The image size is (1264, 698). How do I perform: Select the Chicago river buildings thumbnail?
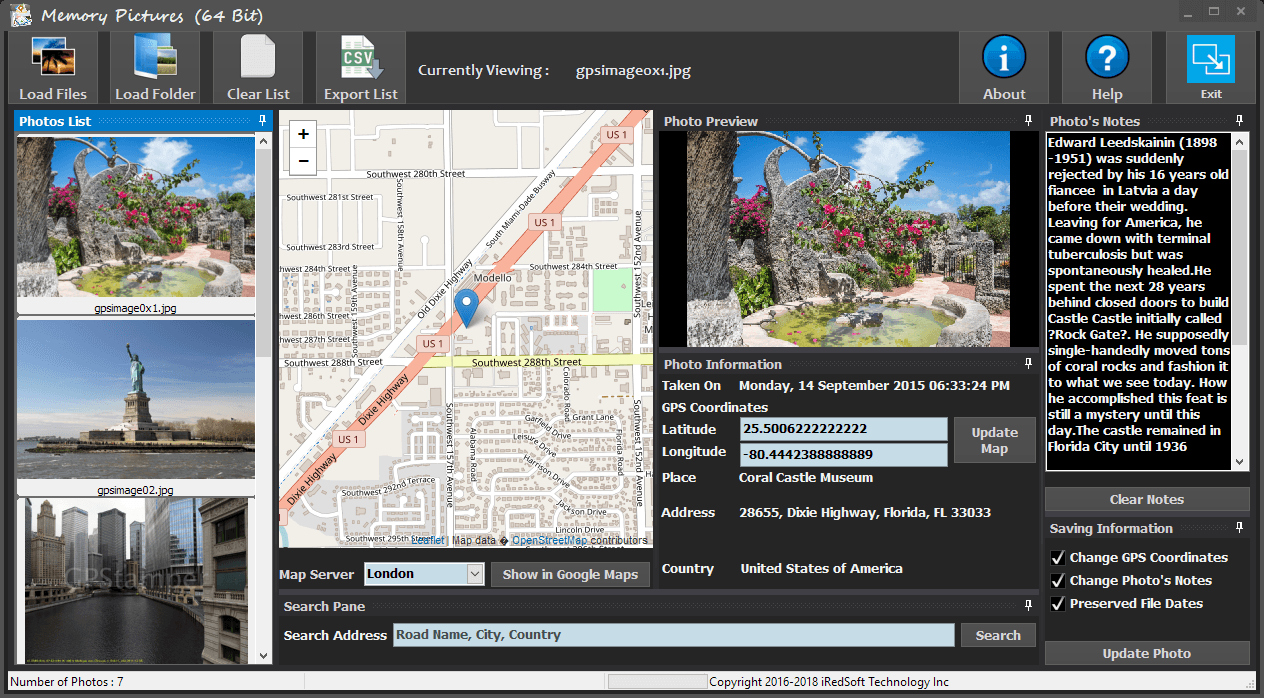pyautogui.click(x=136, y=580)
